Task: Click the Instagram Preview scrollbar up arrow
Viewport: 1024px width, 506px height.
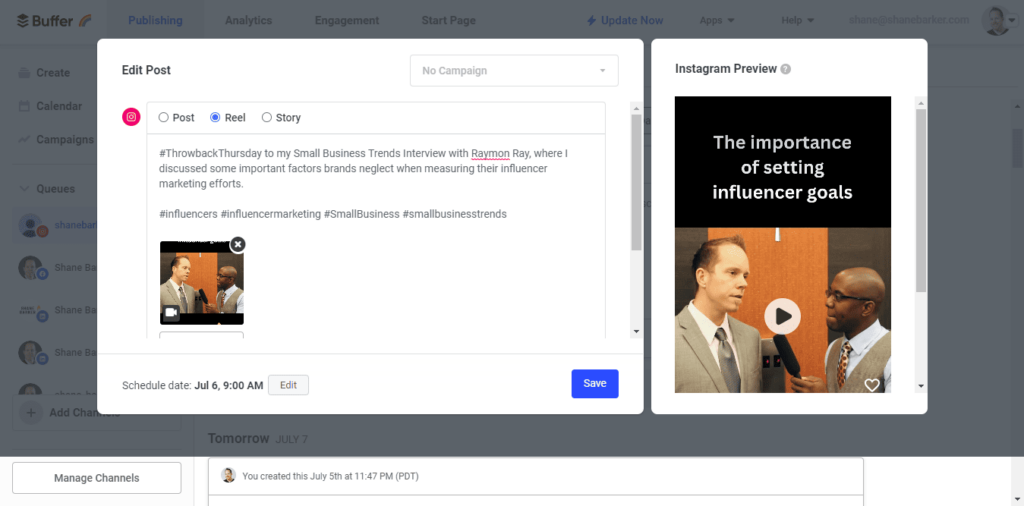Action: coord(921,103)
